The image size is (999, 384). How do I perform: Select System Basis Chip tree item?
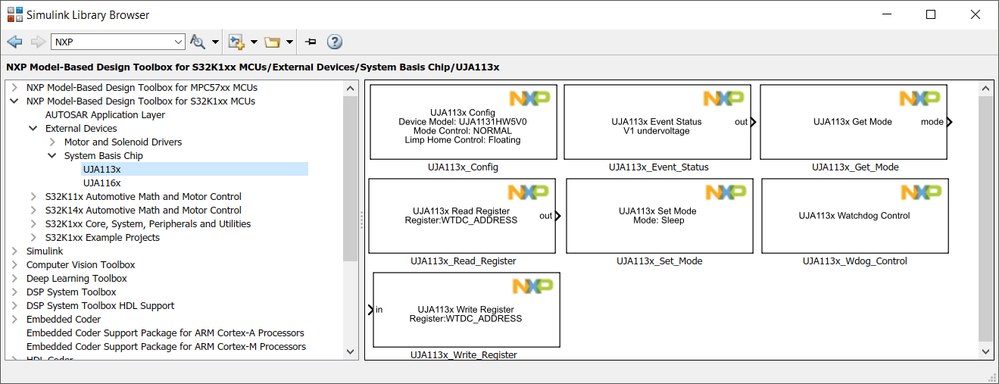click(x=103, y=155)
